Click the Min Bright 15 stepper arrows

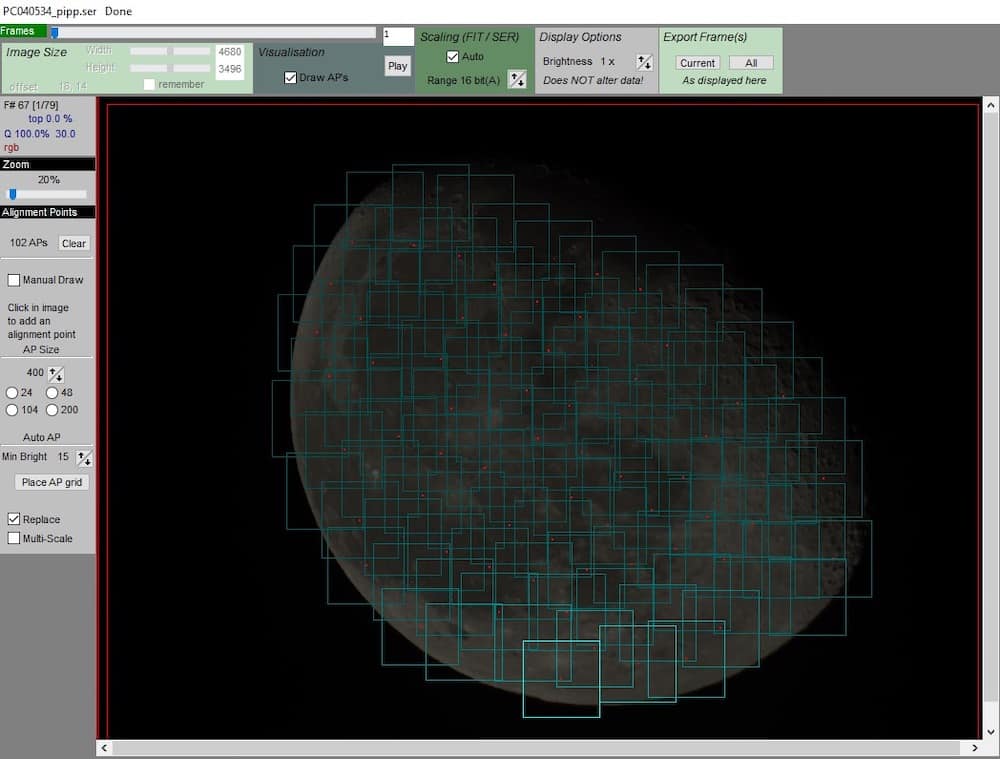point(84,457)
